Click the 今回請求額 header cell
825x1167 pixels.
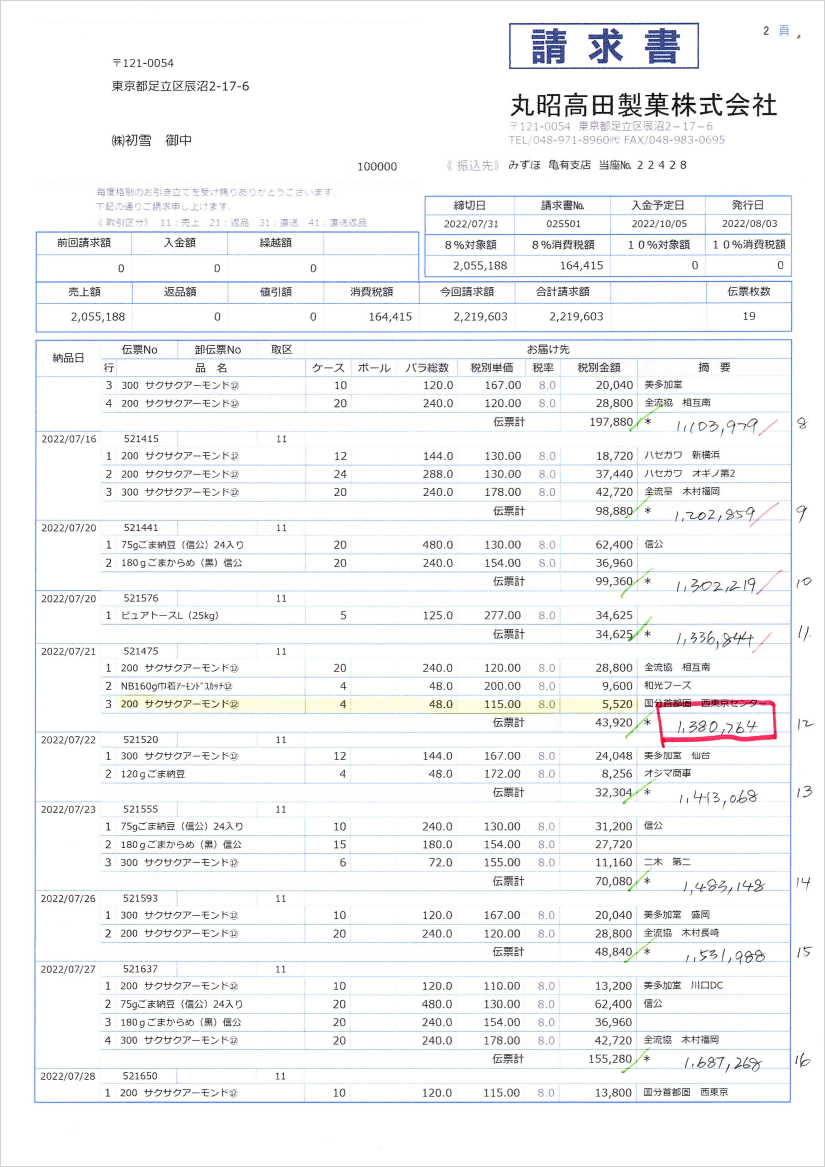coord(466,292)
